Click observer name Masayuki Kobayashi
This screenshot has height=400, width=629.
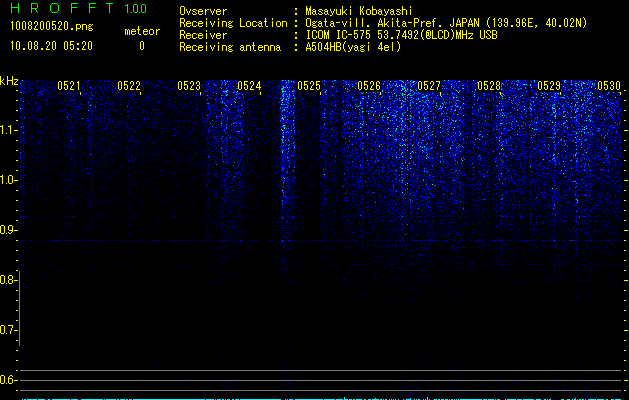[x=359, y=11]
